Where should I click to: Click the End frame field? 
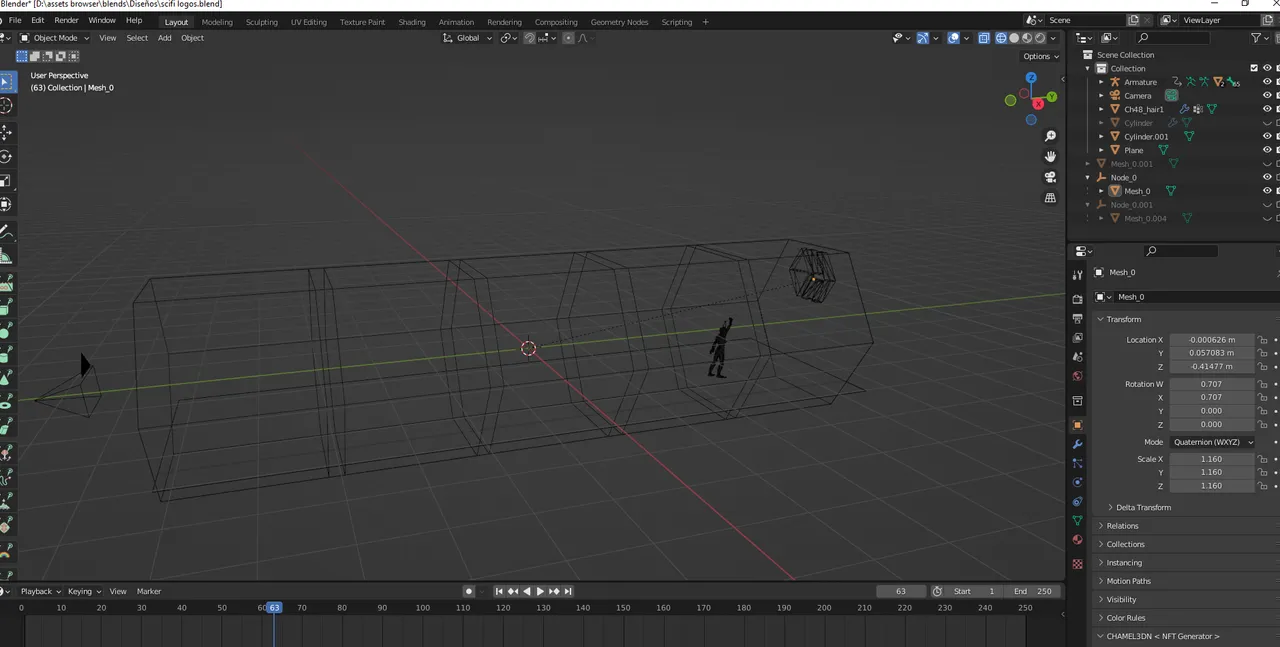pos(1031,591)
